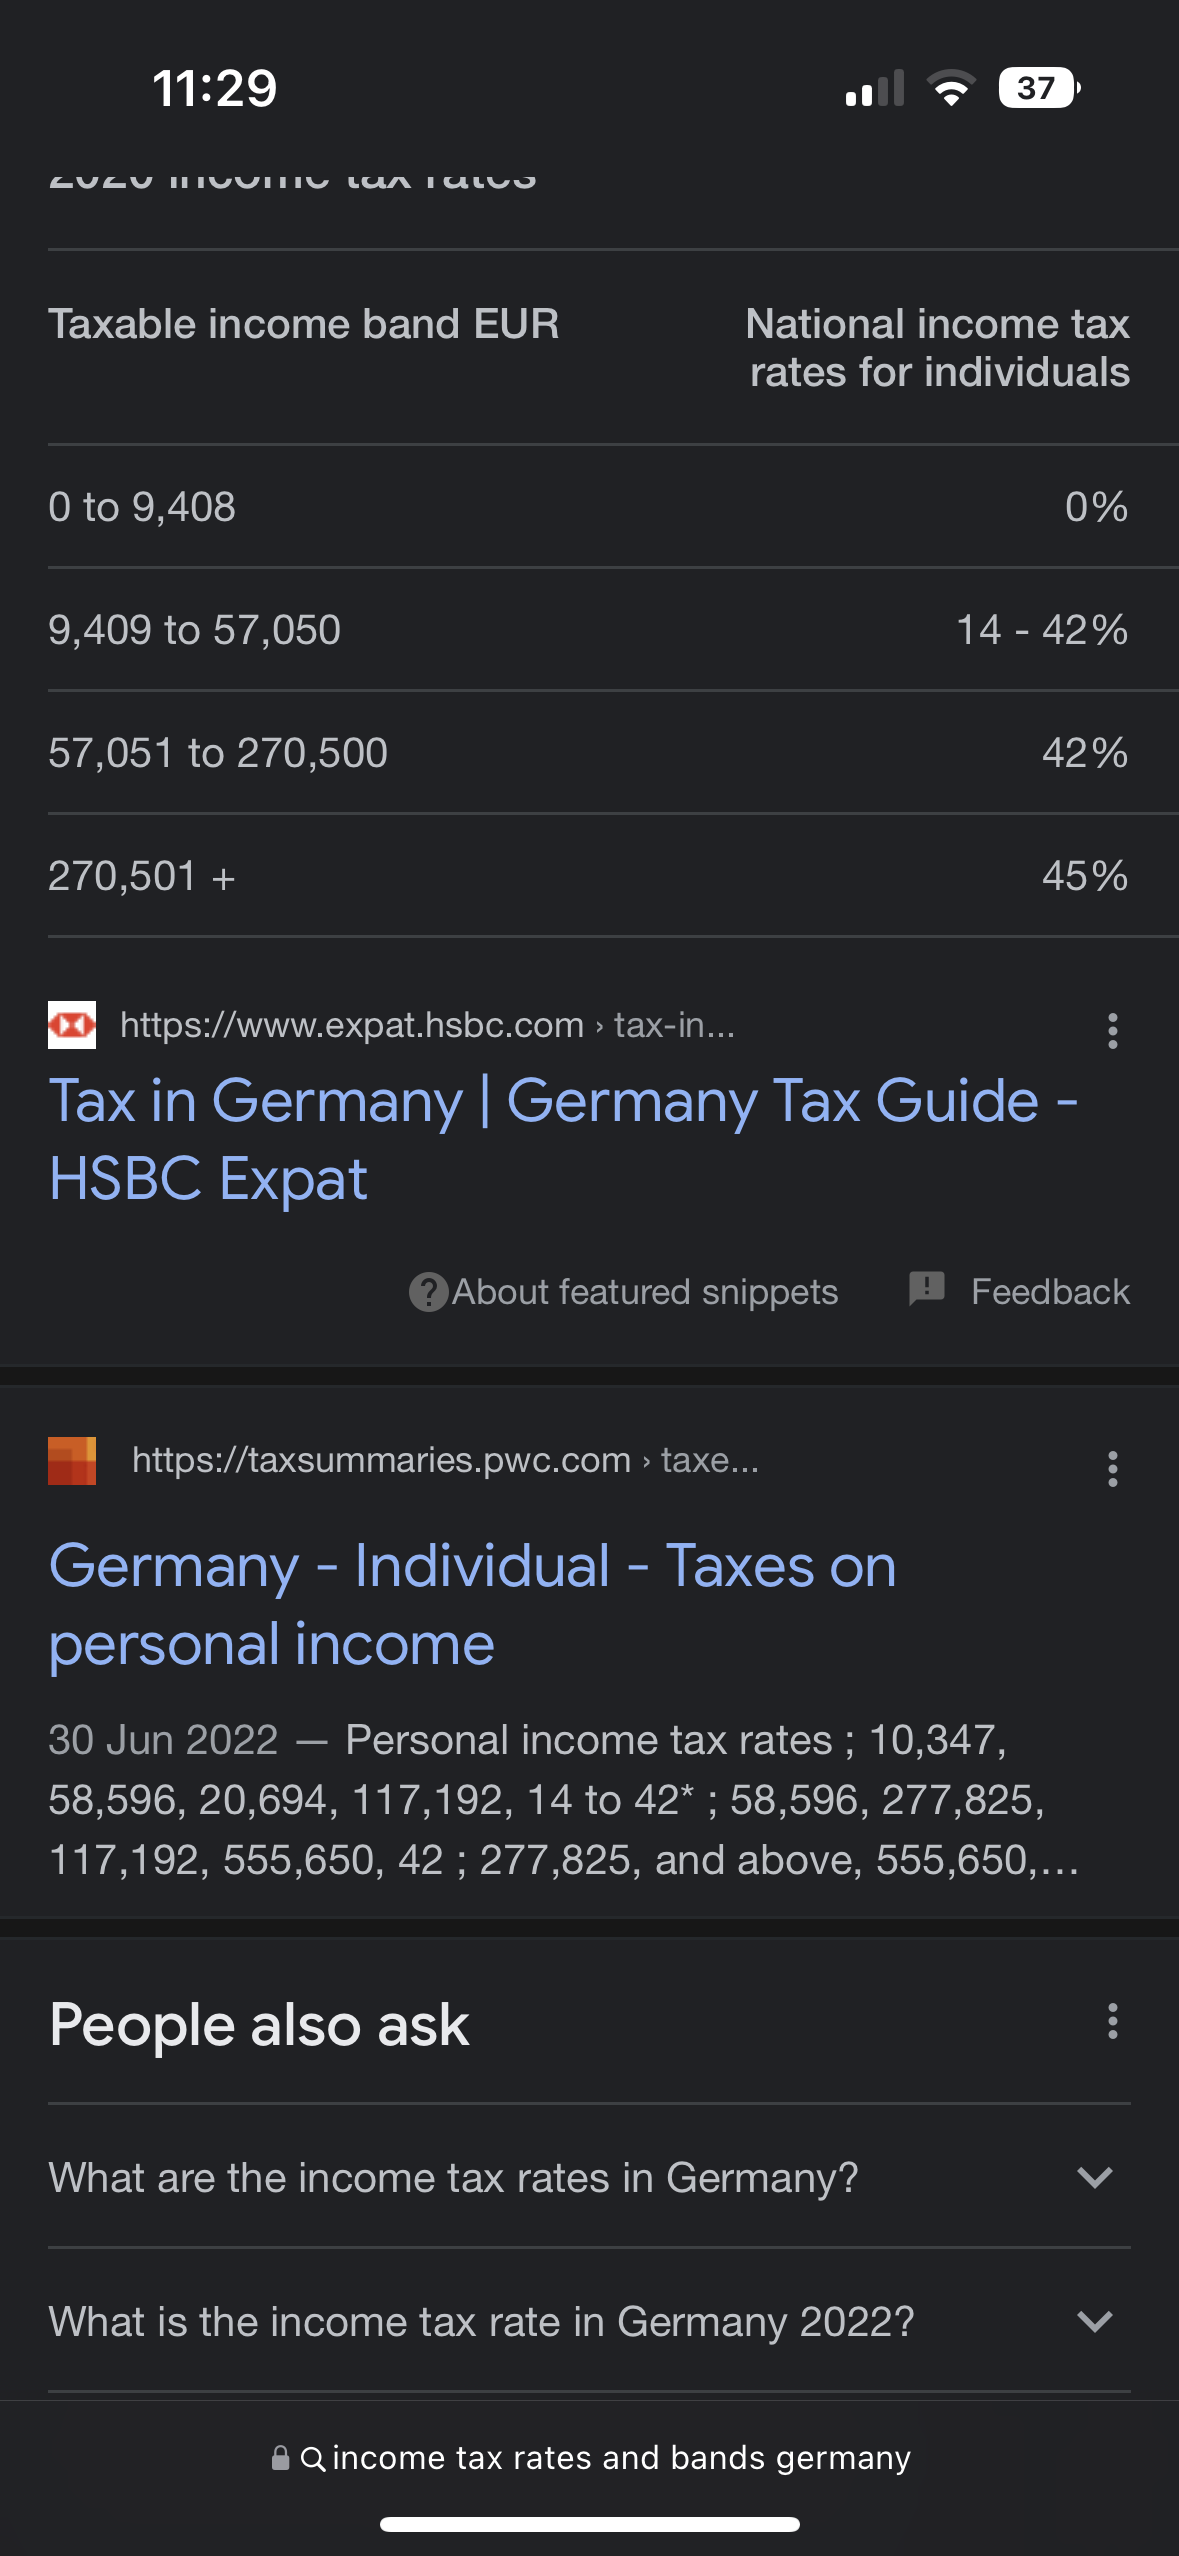The image size is (1179, 2556).
Task: Tap the expat.hsbc.com URL breadcrumb
Action: click(x=427, y=1025)
